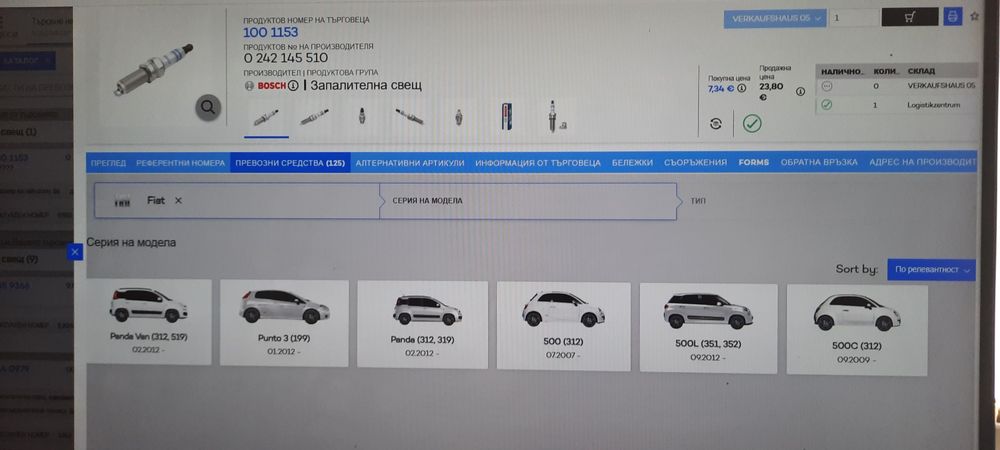Select the Bosch box packaging thumbnail
Screen dimensions: 1000x450
coord(506,117)
